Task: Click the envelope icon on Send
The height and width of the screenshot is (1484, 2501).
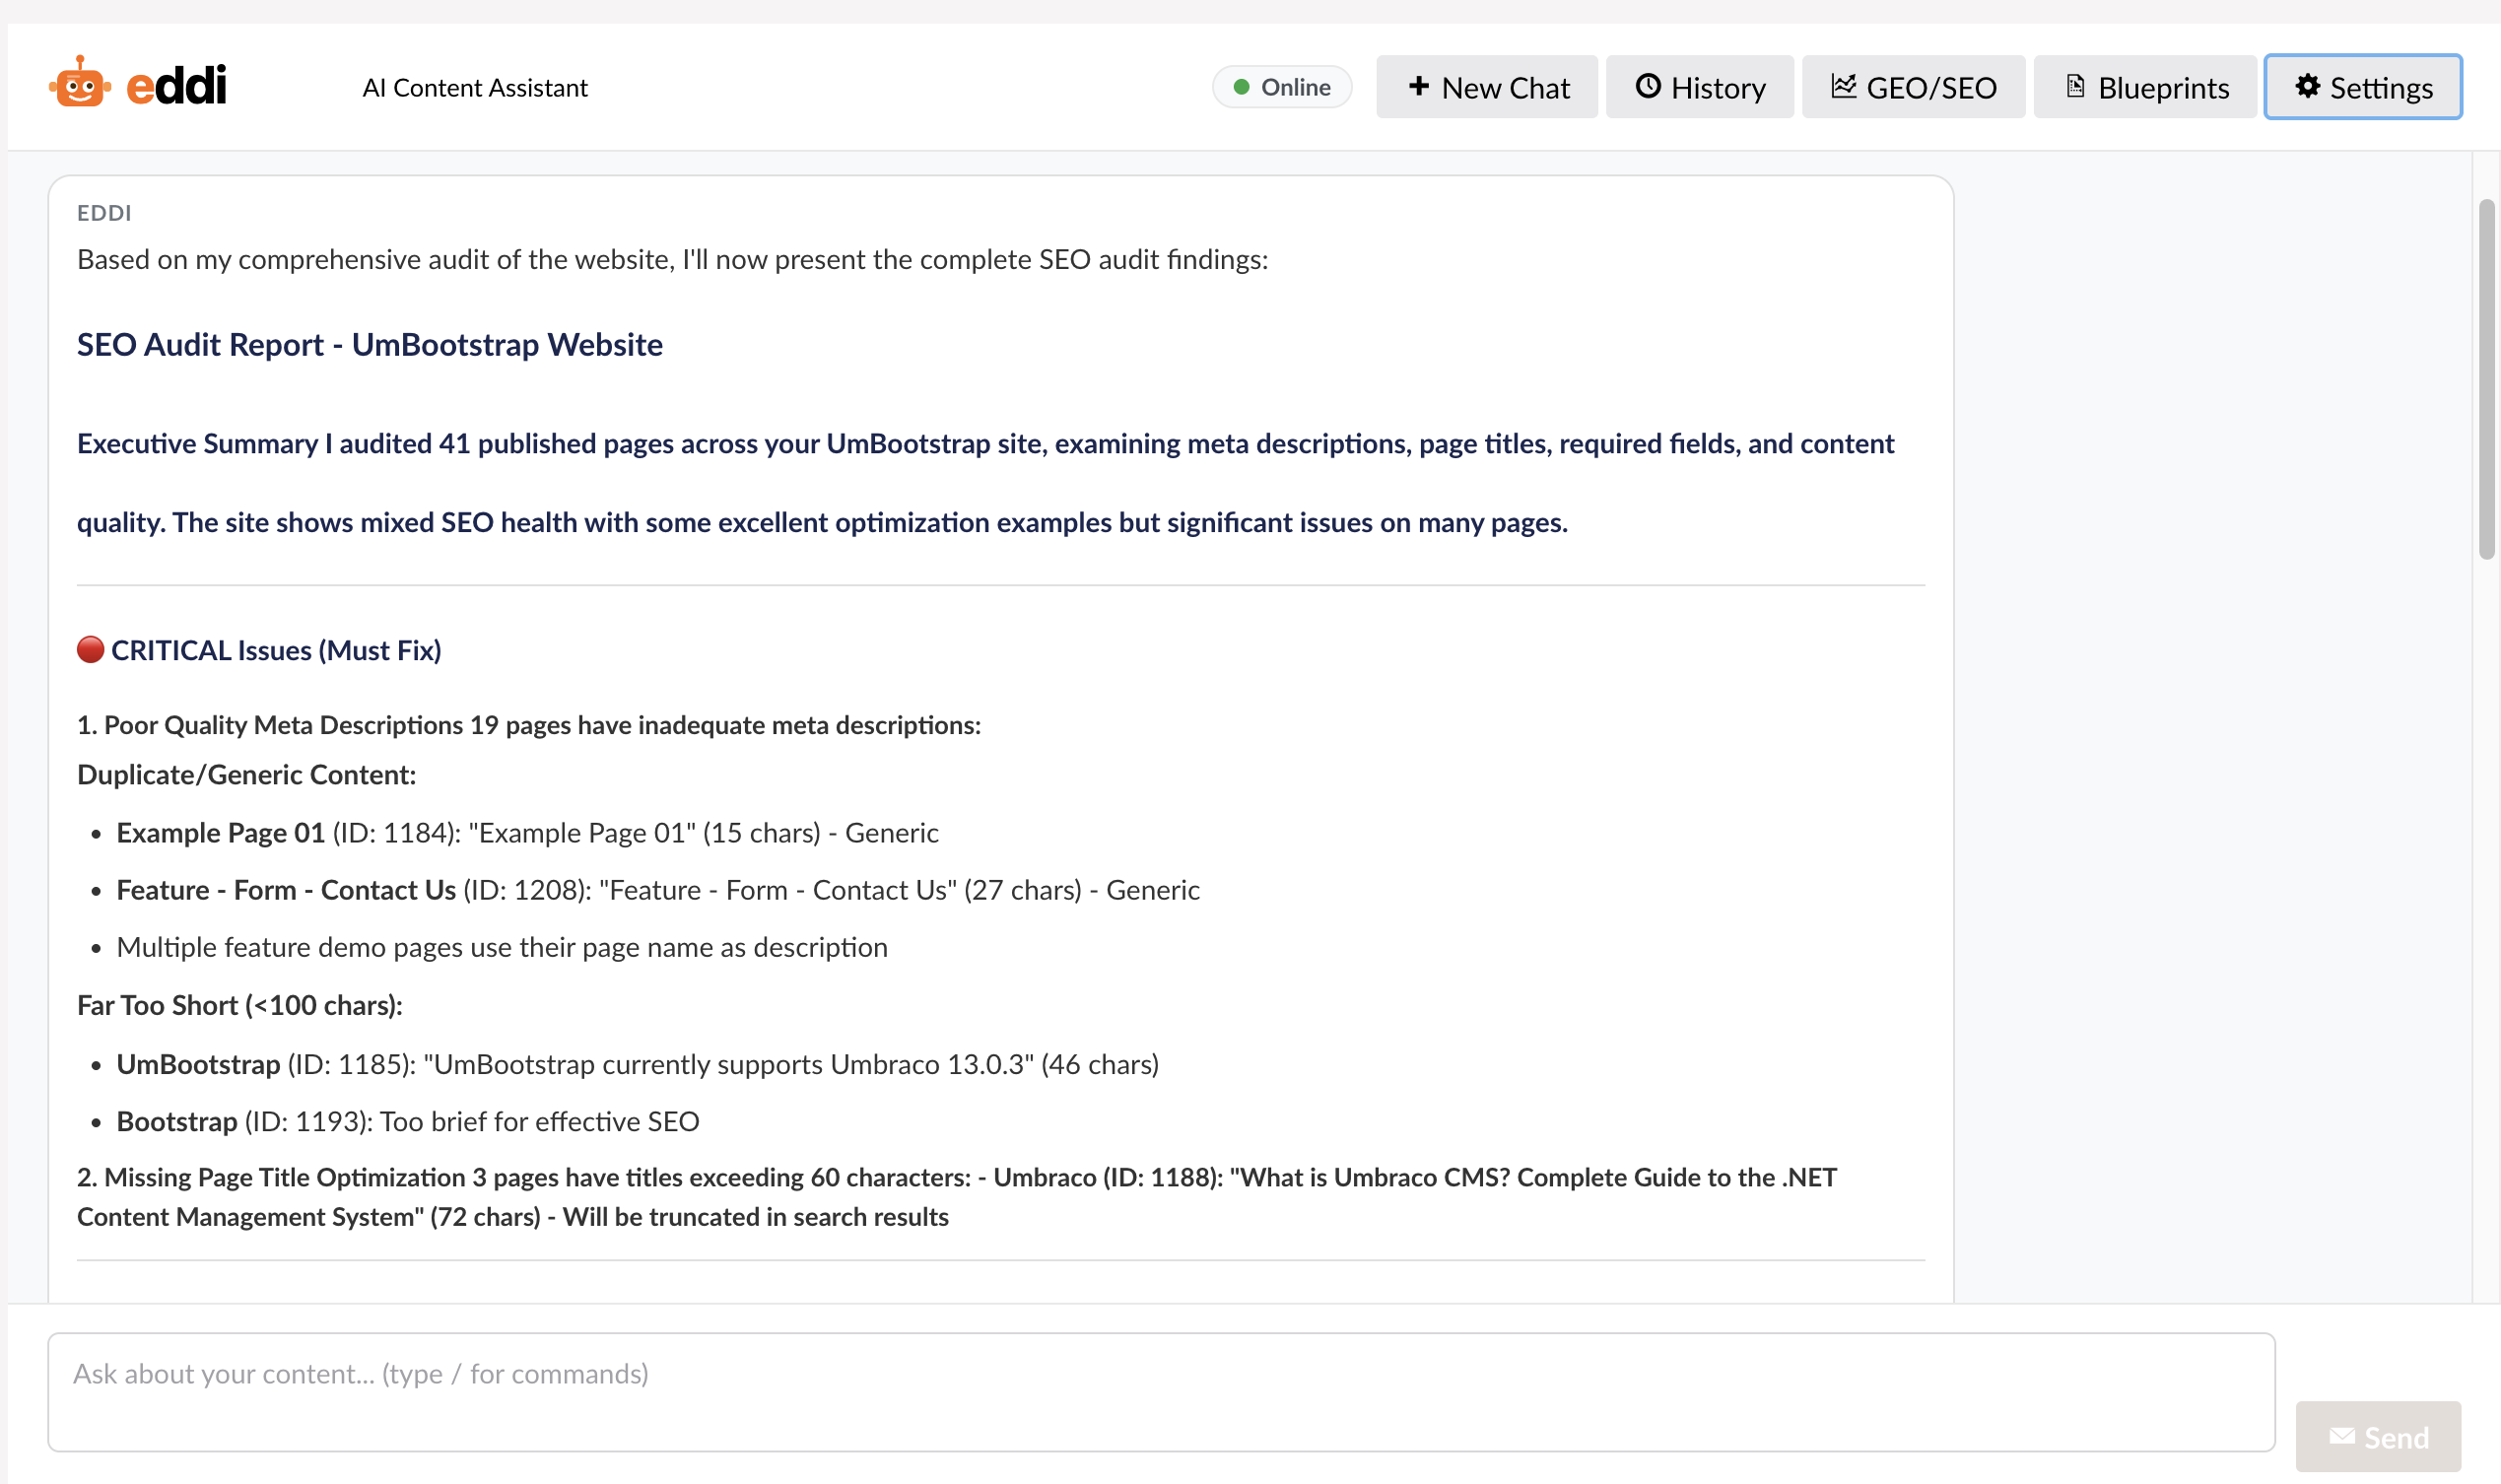Action: click(x=2341, y=1436)
